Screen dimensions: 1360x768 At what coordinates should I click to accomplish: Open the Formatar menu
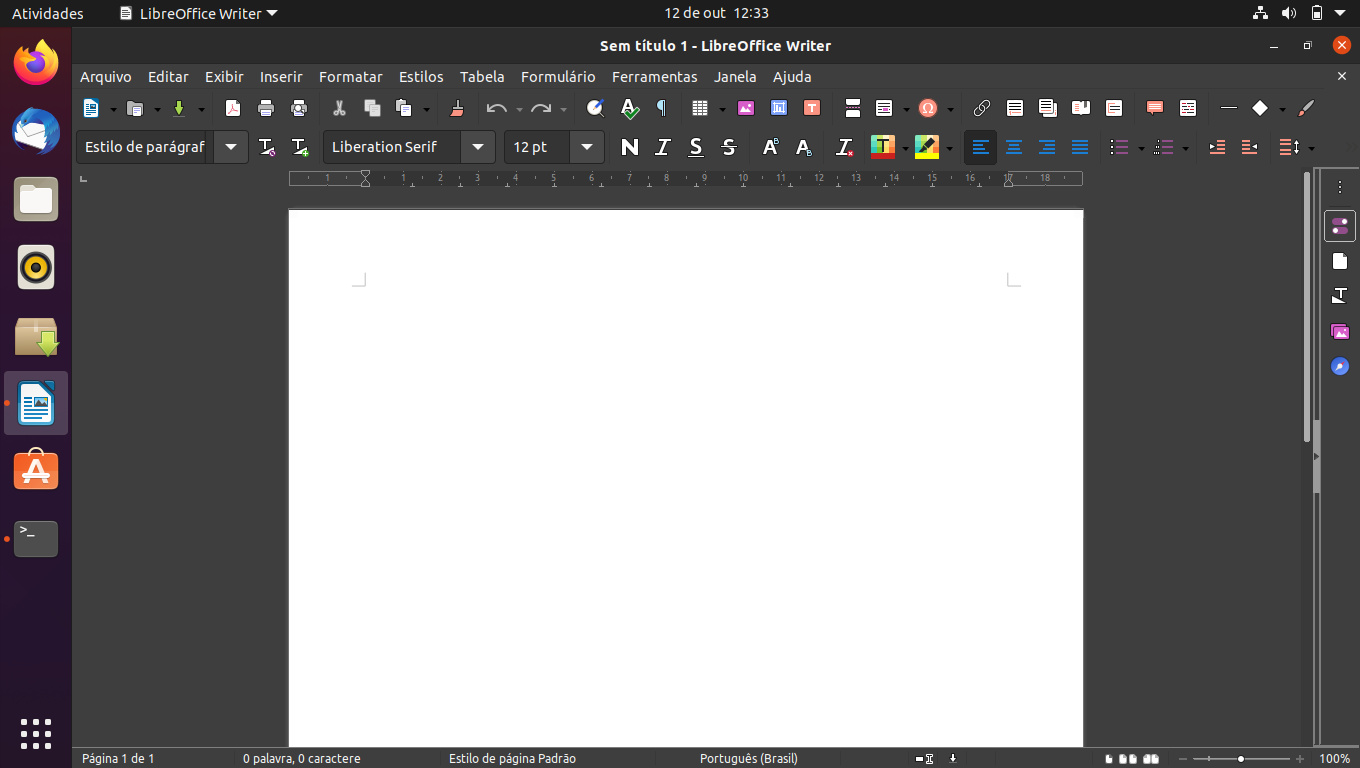coord(351,77)
